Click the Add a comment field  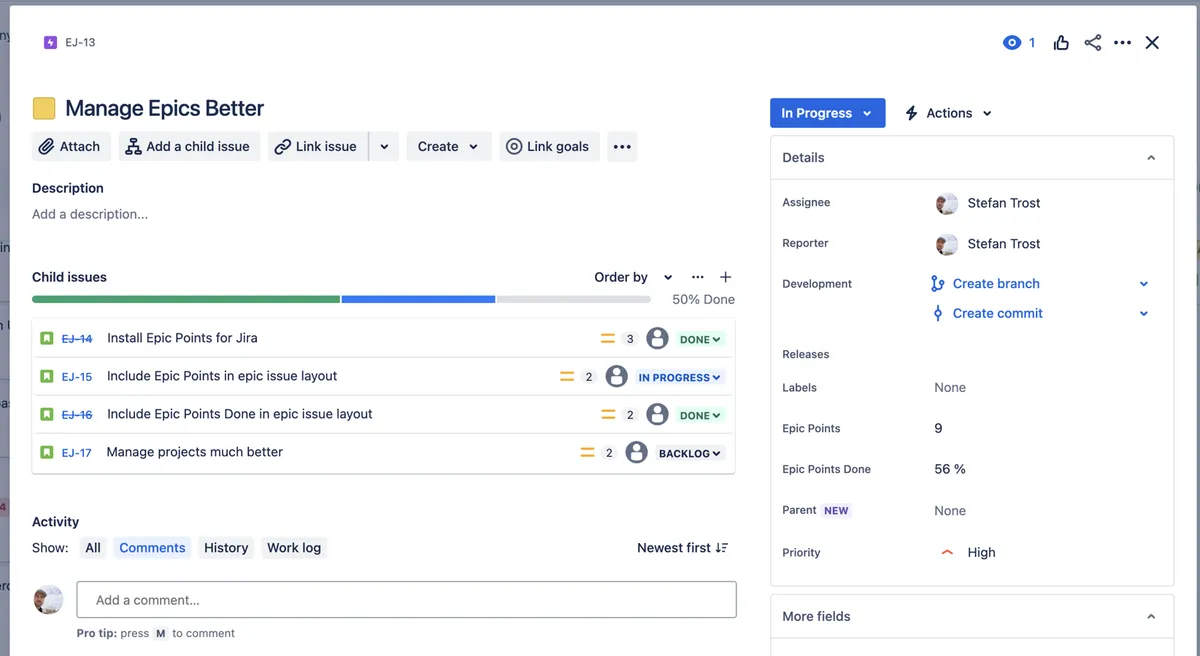[x=407, y=600]
